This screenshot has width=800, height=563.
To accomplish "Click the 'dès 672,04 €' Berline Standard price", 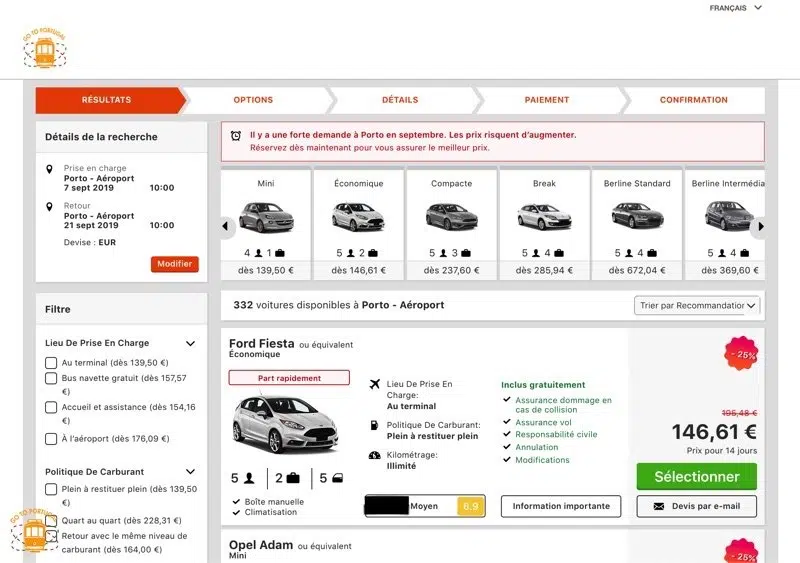I will coord(637,271).
